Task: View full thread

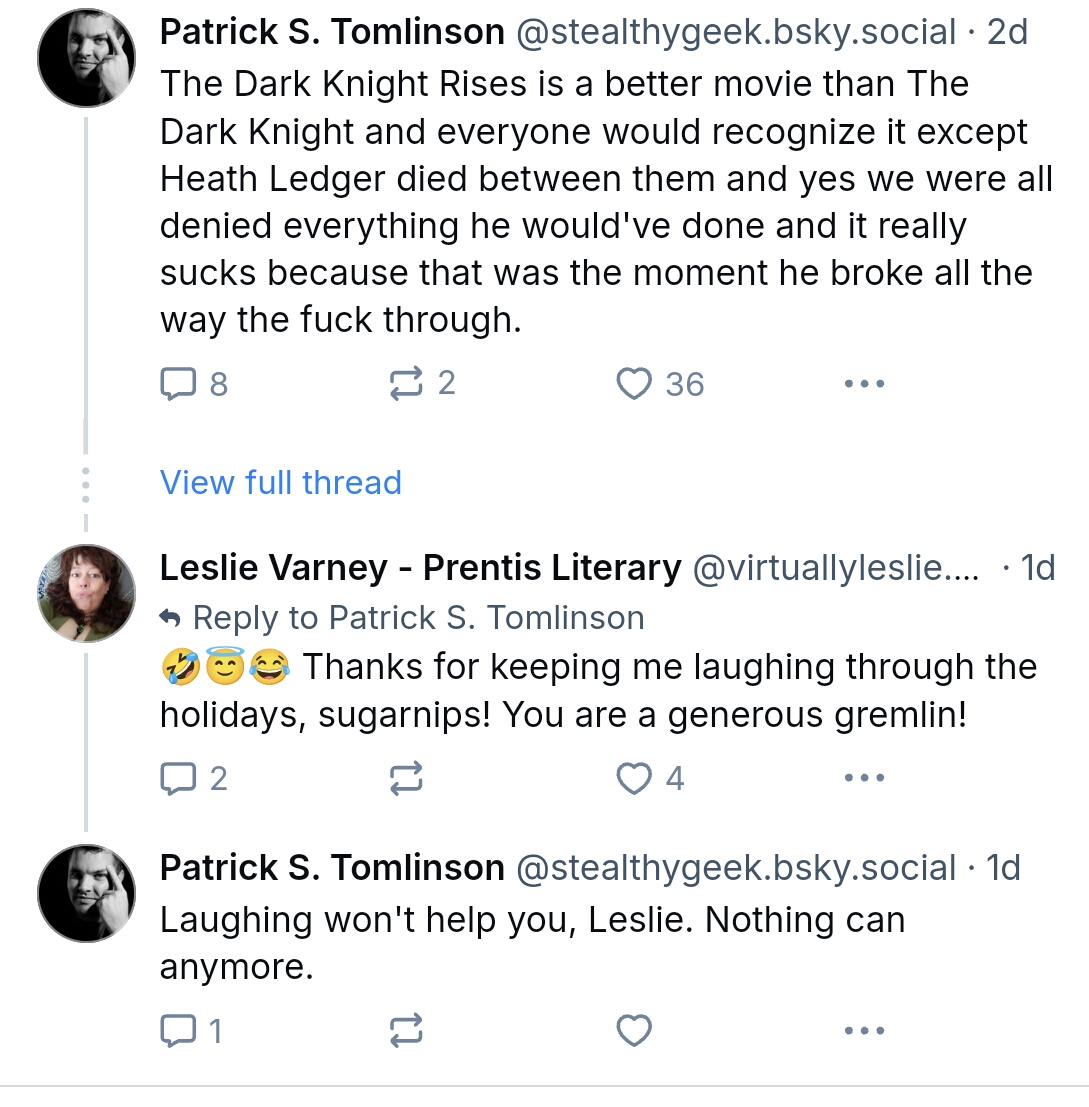Action: click(x=280, y=483)
